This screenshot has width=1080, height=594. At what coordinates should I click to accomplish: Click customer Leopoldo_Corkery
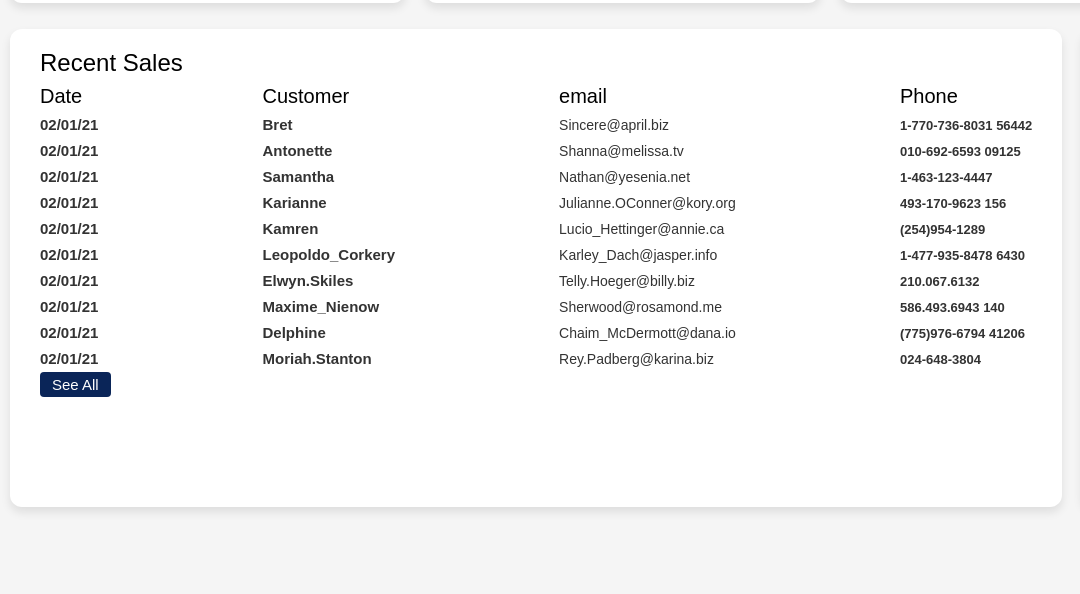pyautogui.click(x=328, y=255)
